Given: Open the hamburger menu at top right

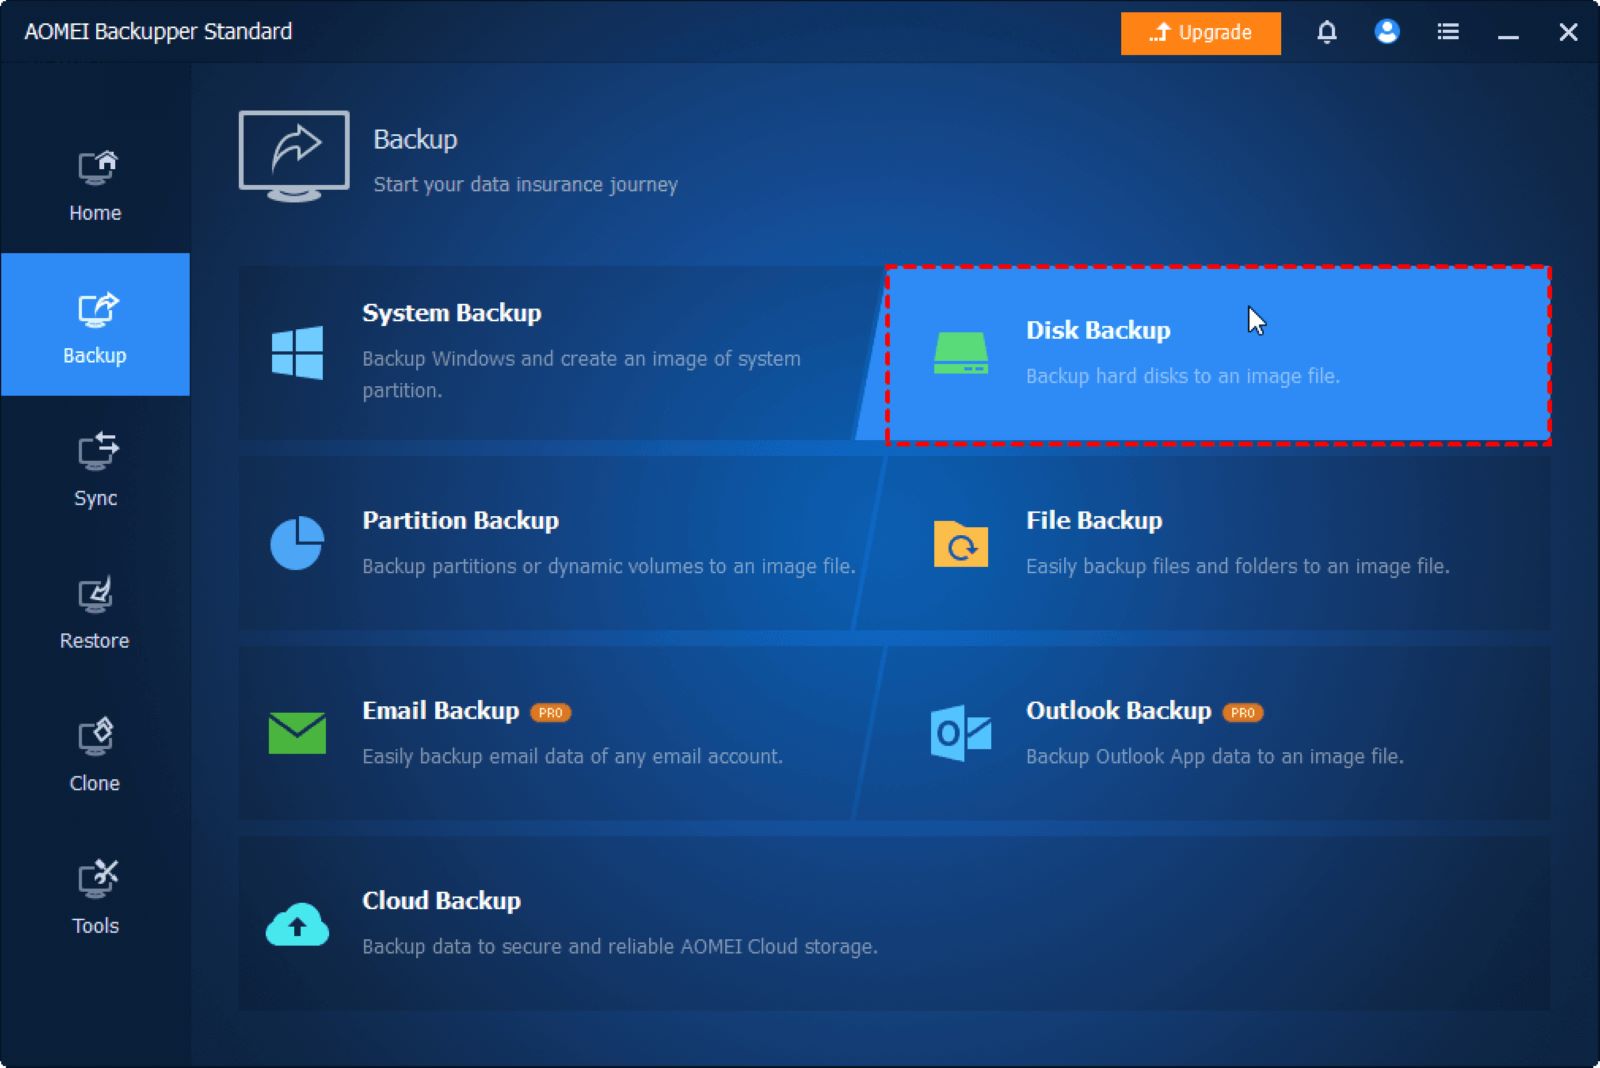Looking at the screenshot, I should [1447, 32].
